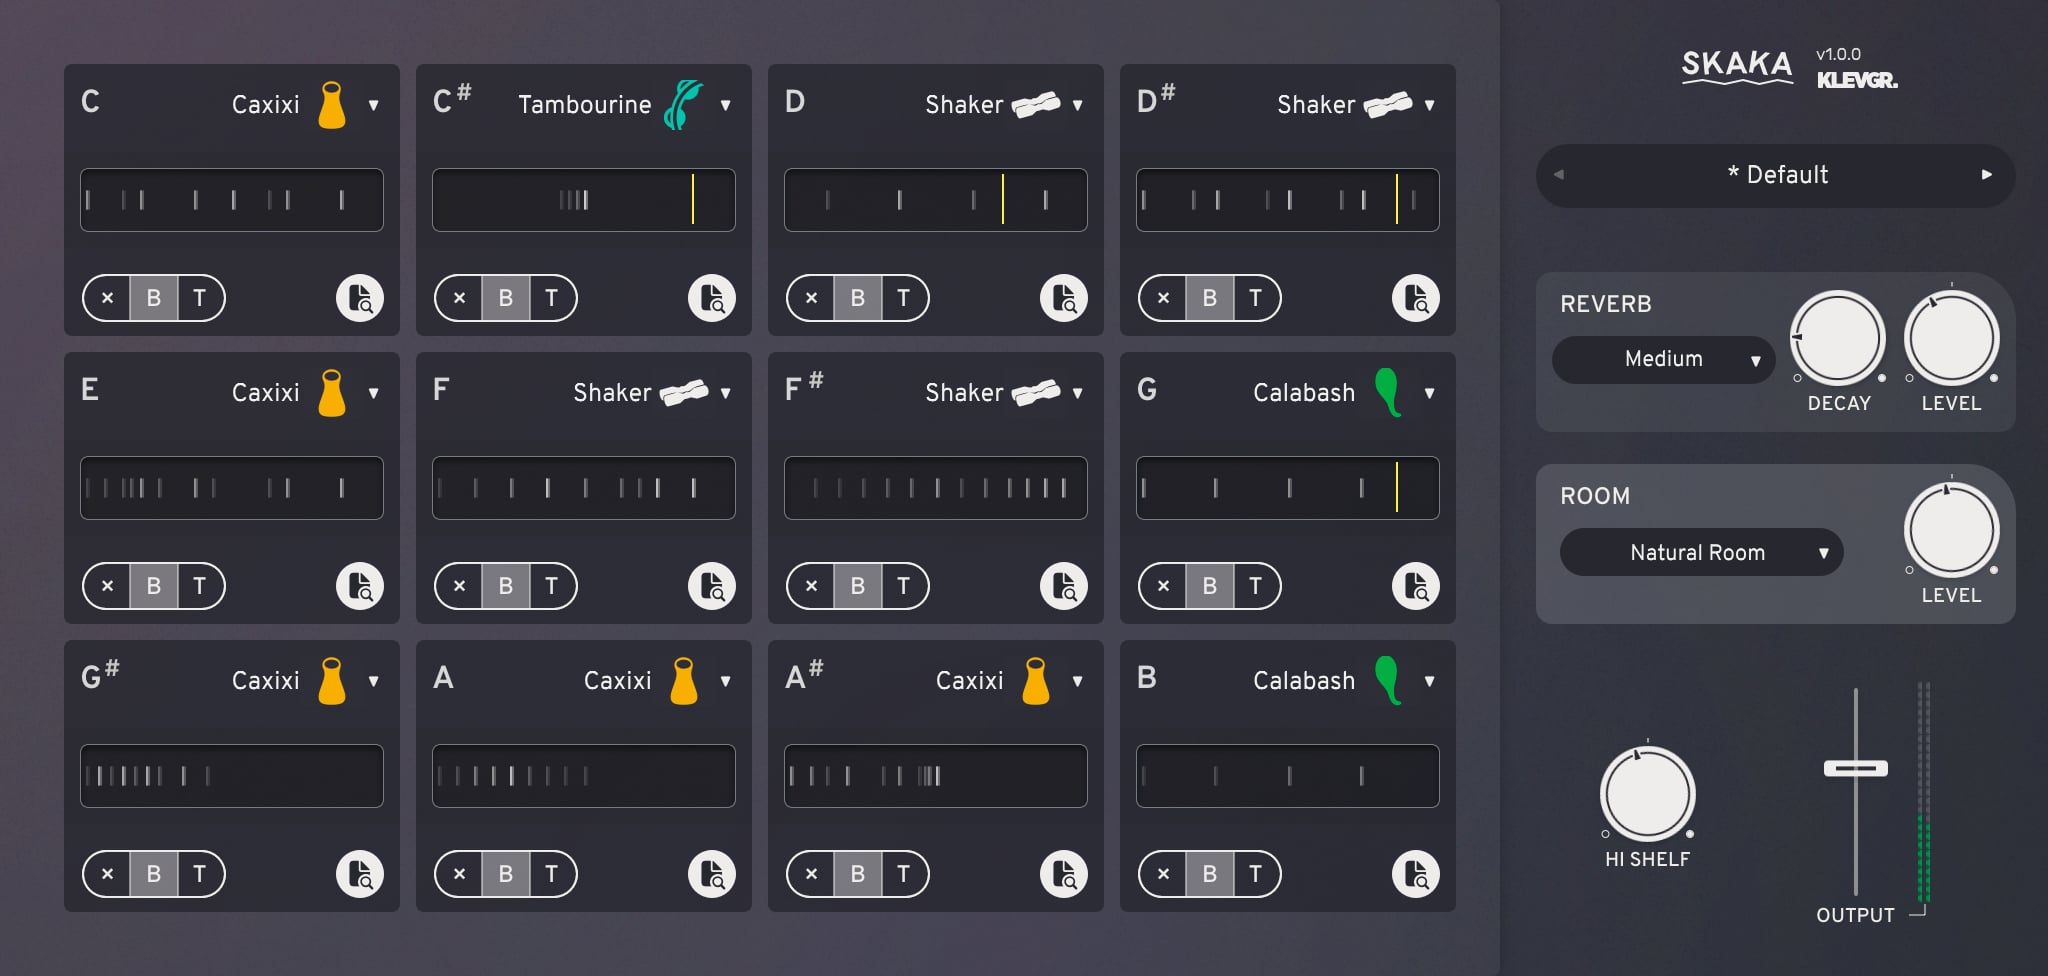Click the Shaker icon on D pad

pos(1036,105)
